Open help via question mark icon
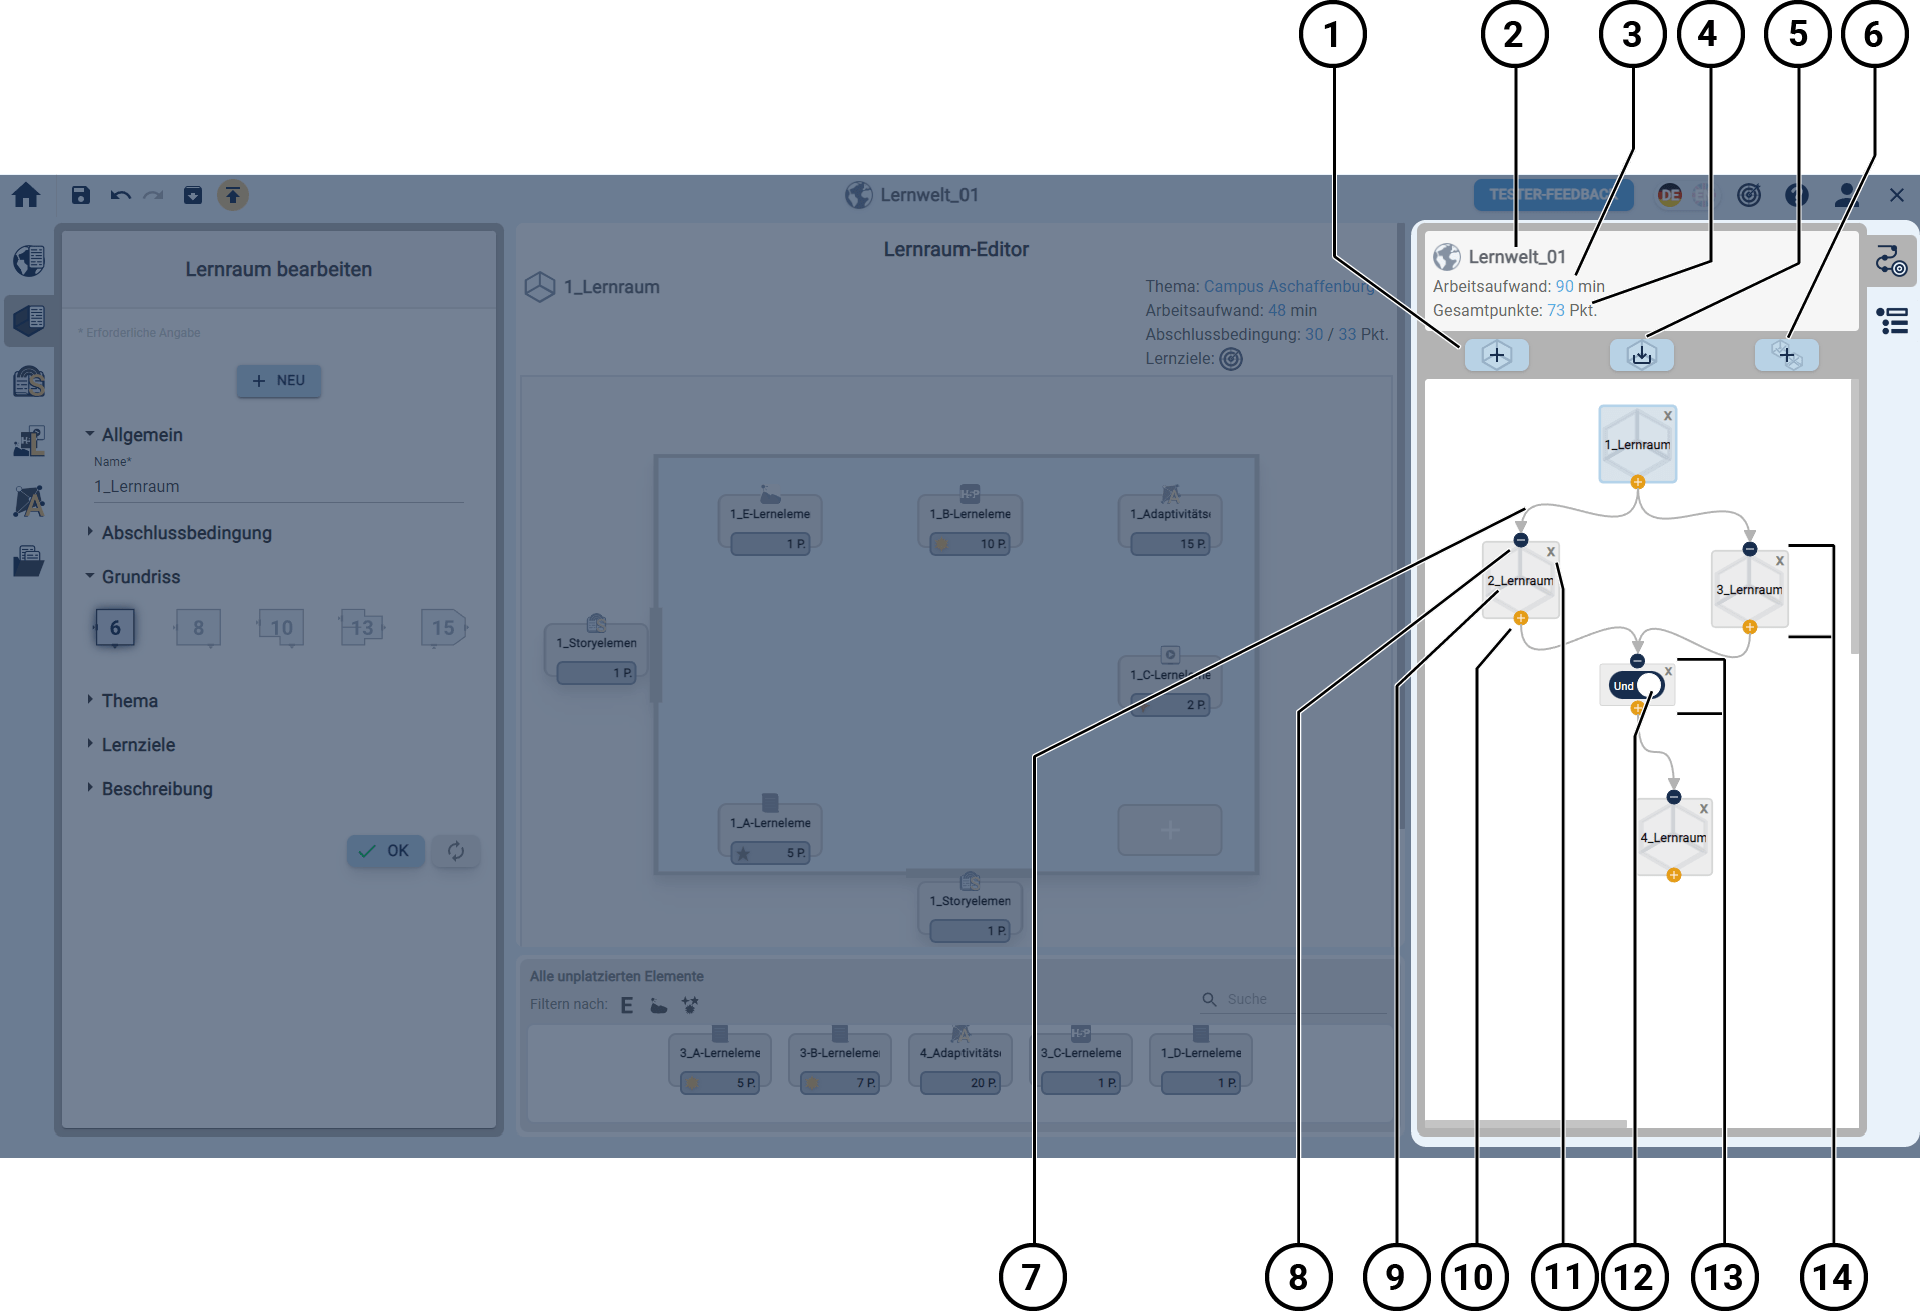This screenshot has height=1311, width=1920. [x=1797, y=195]
